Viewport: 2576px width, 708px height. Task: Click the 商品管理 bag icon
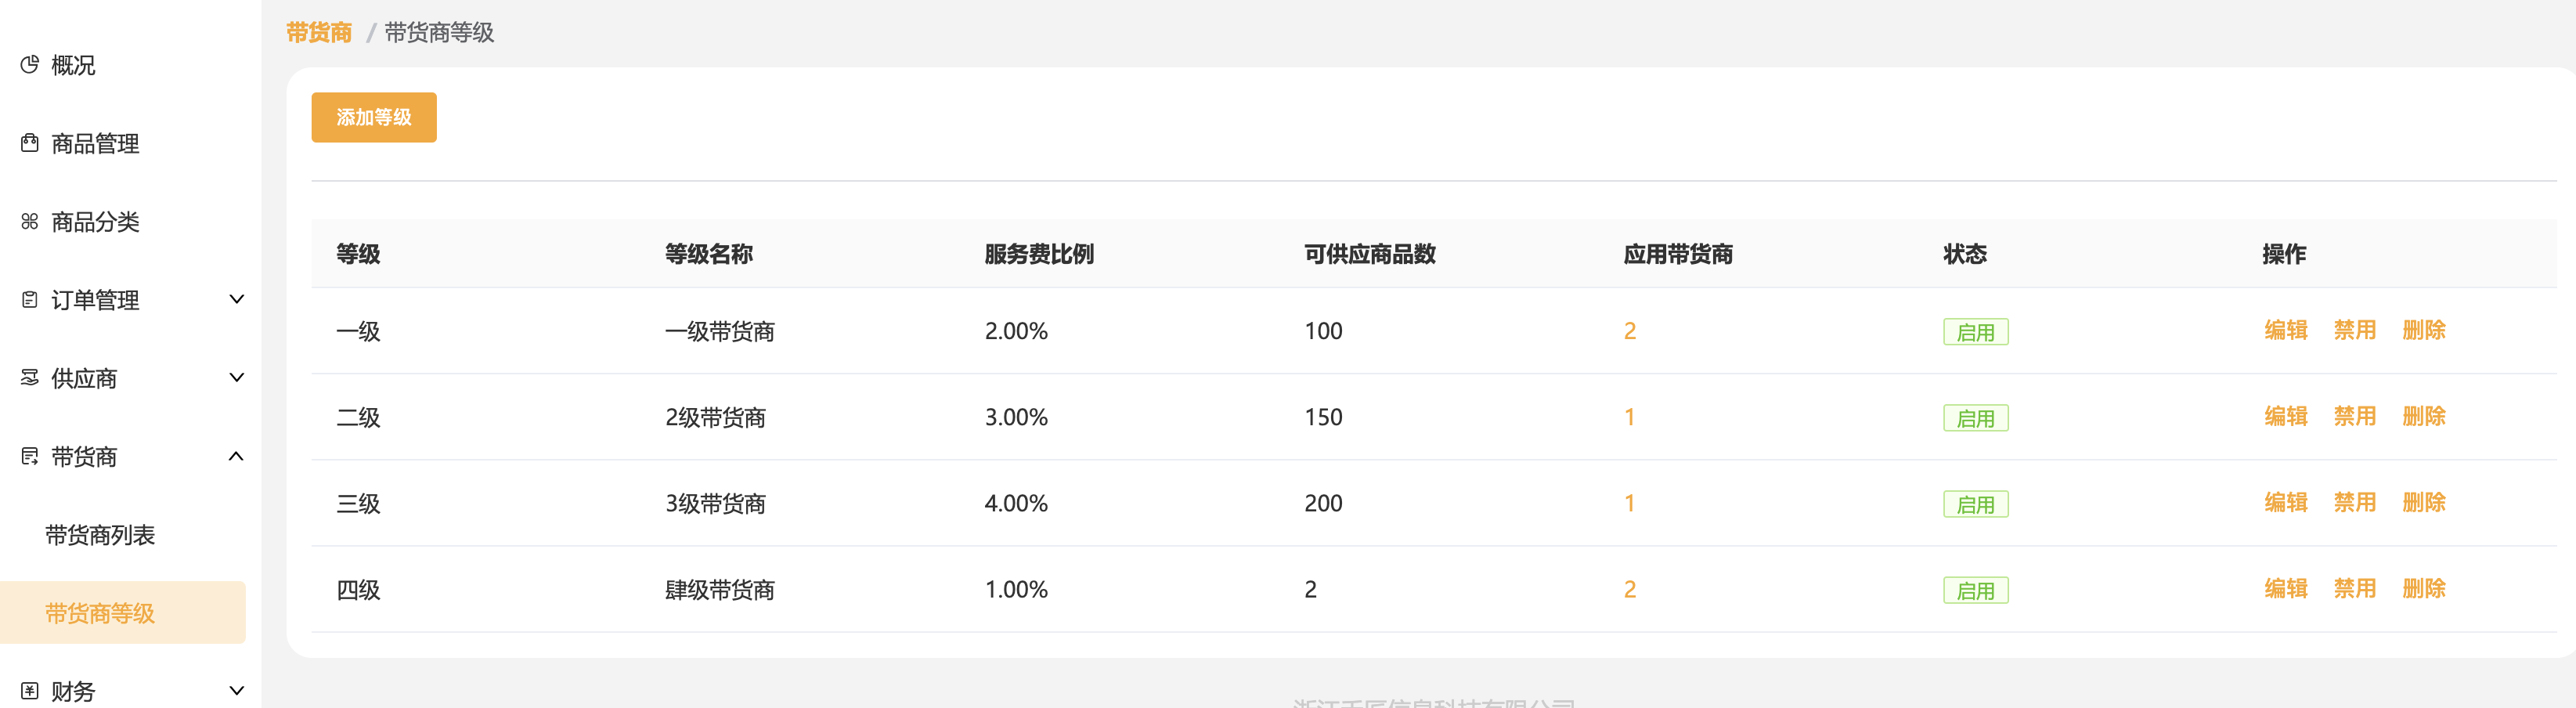point(30,143)
